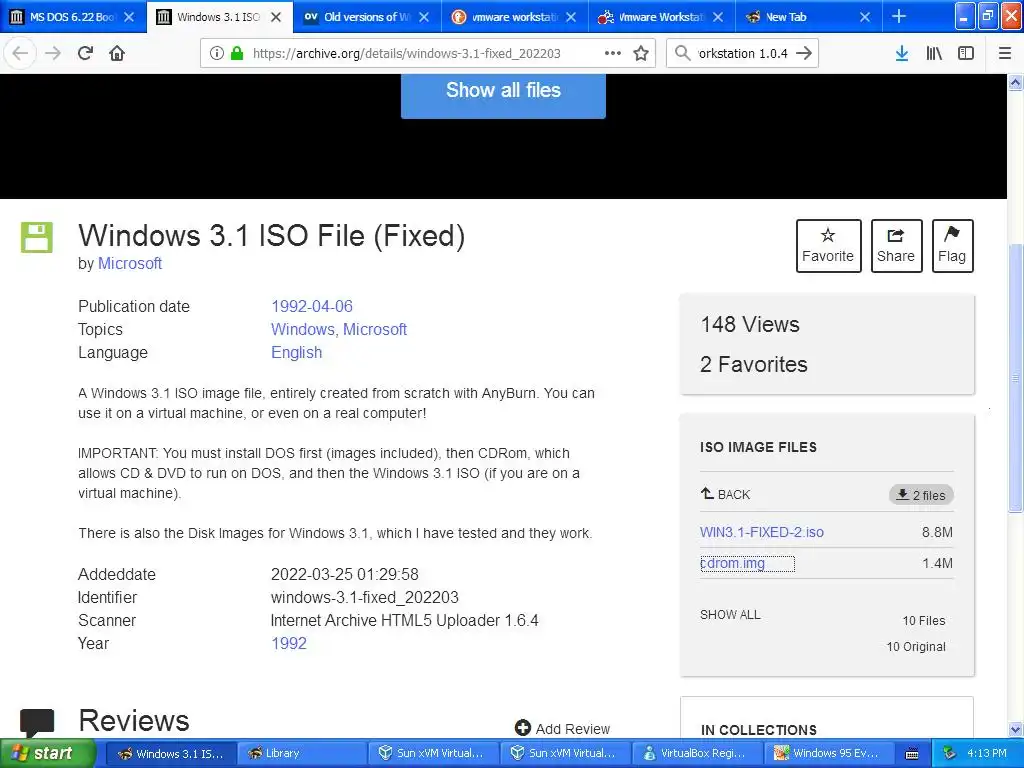The image size is (1024, 768).
Task: Switch to vmware workstation DuckDuckGo tab
Action: [513, 17]
